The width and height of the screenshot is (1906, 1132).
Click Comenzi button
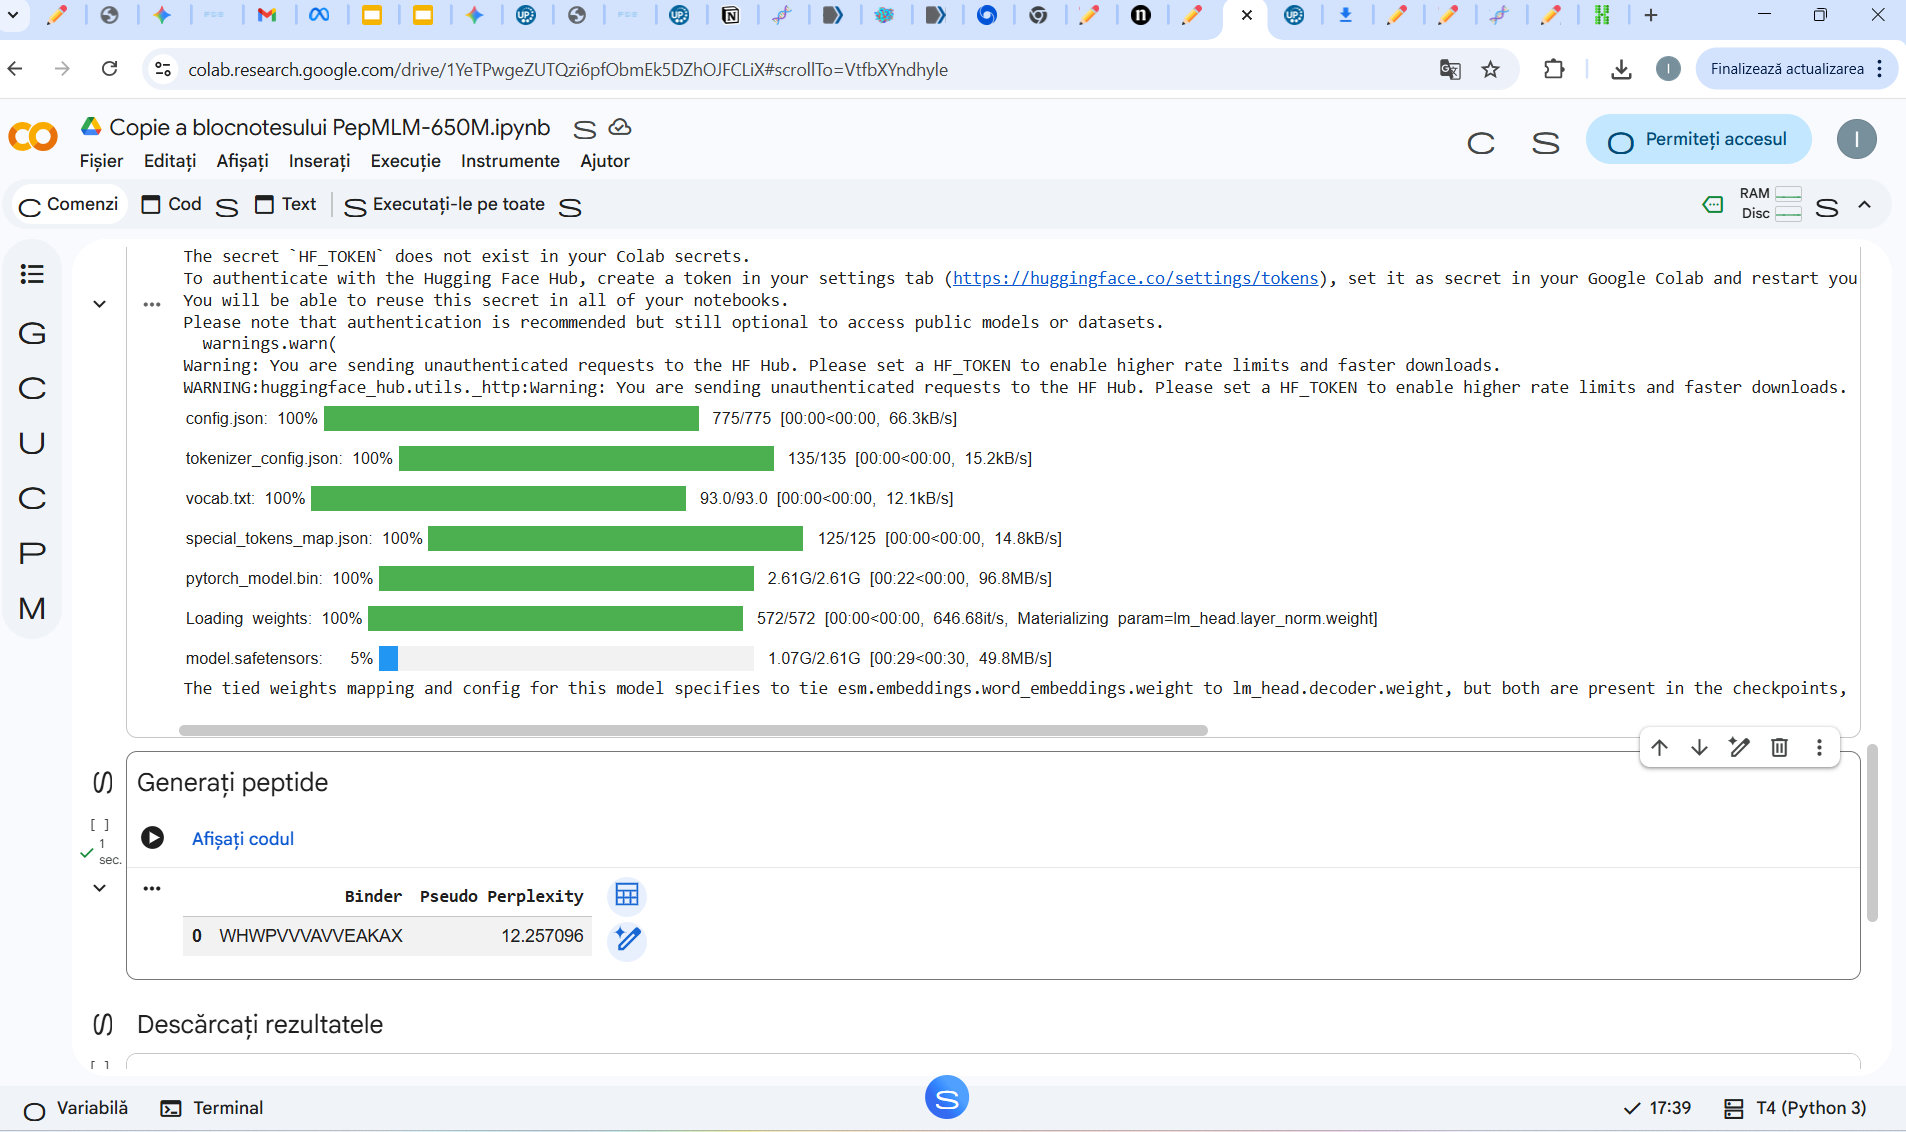(x=69, y=204)
